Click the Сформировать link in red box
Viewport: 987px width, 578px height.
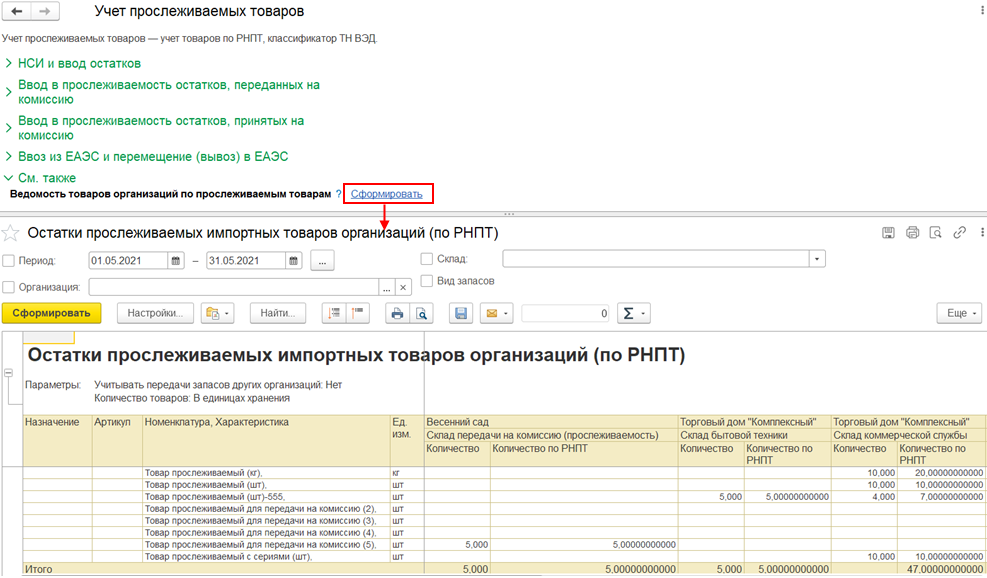click(x=387, y=193)
